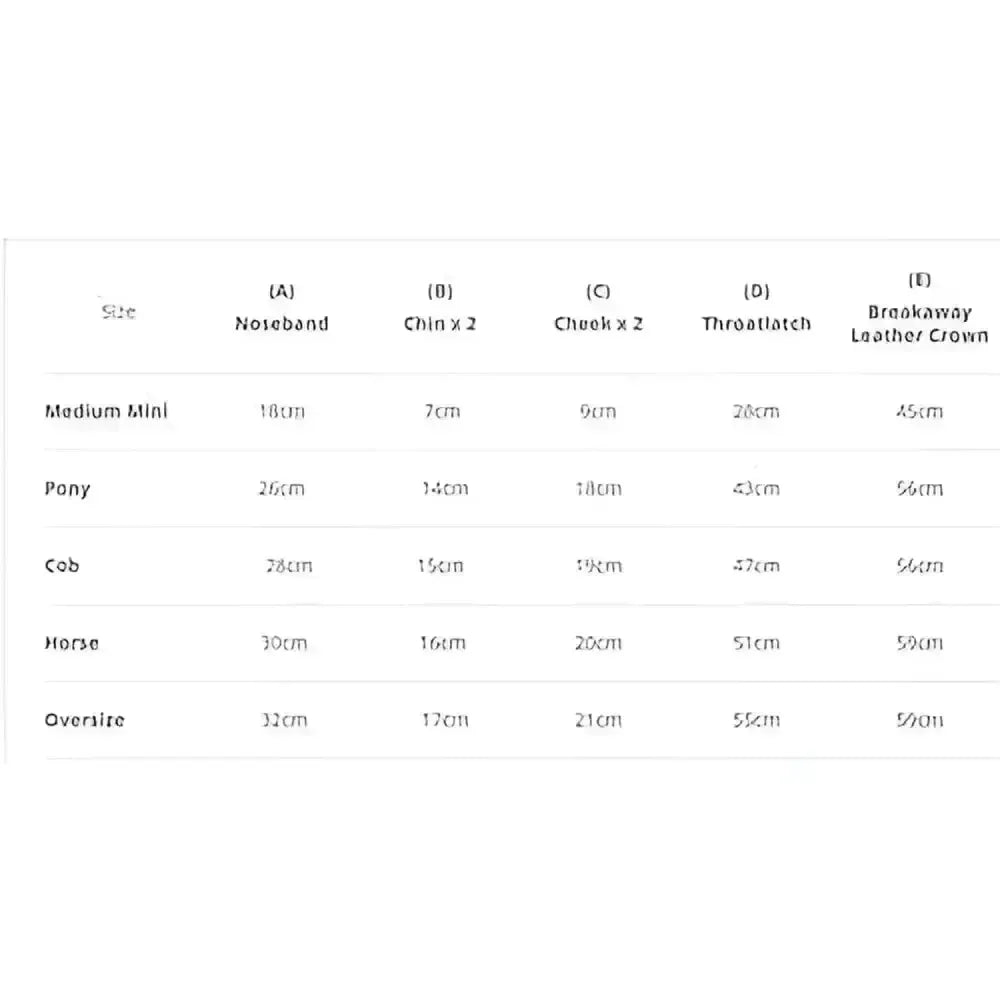Click the Pony row label
This screenshot has width=1000, height=1000.
click(68, 489)
